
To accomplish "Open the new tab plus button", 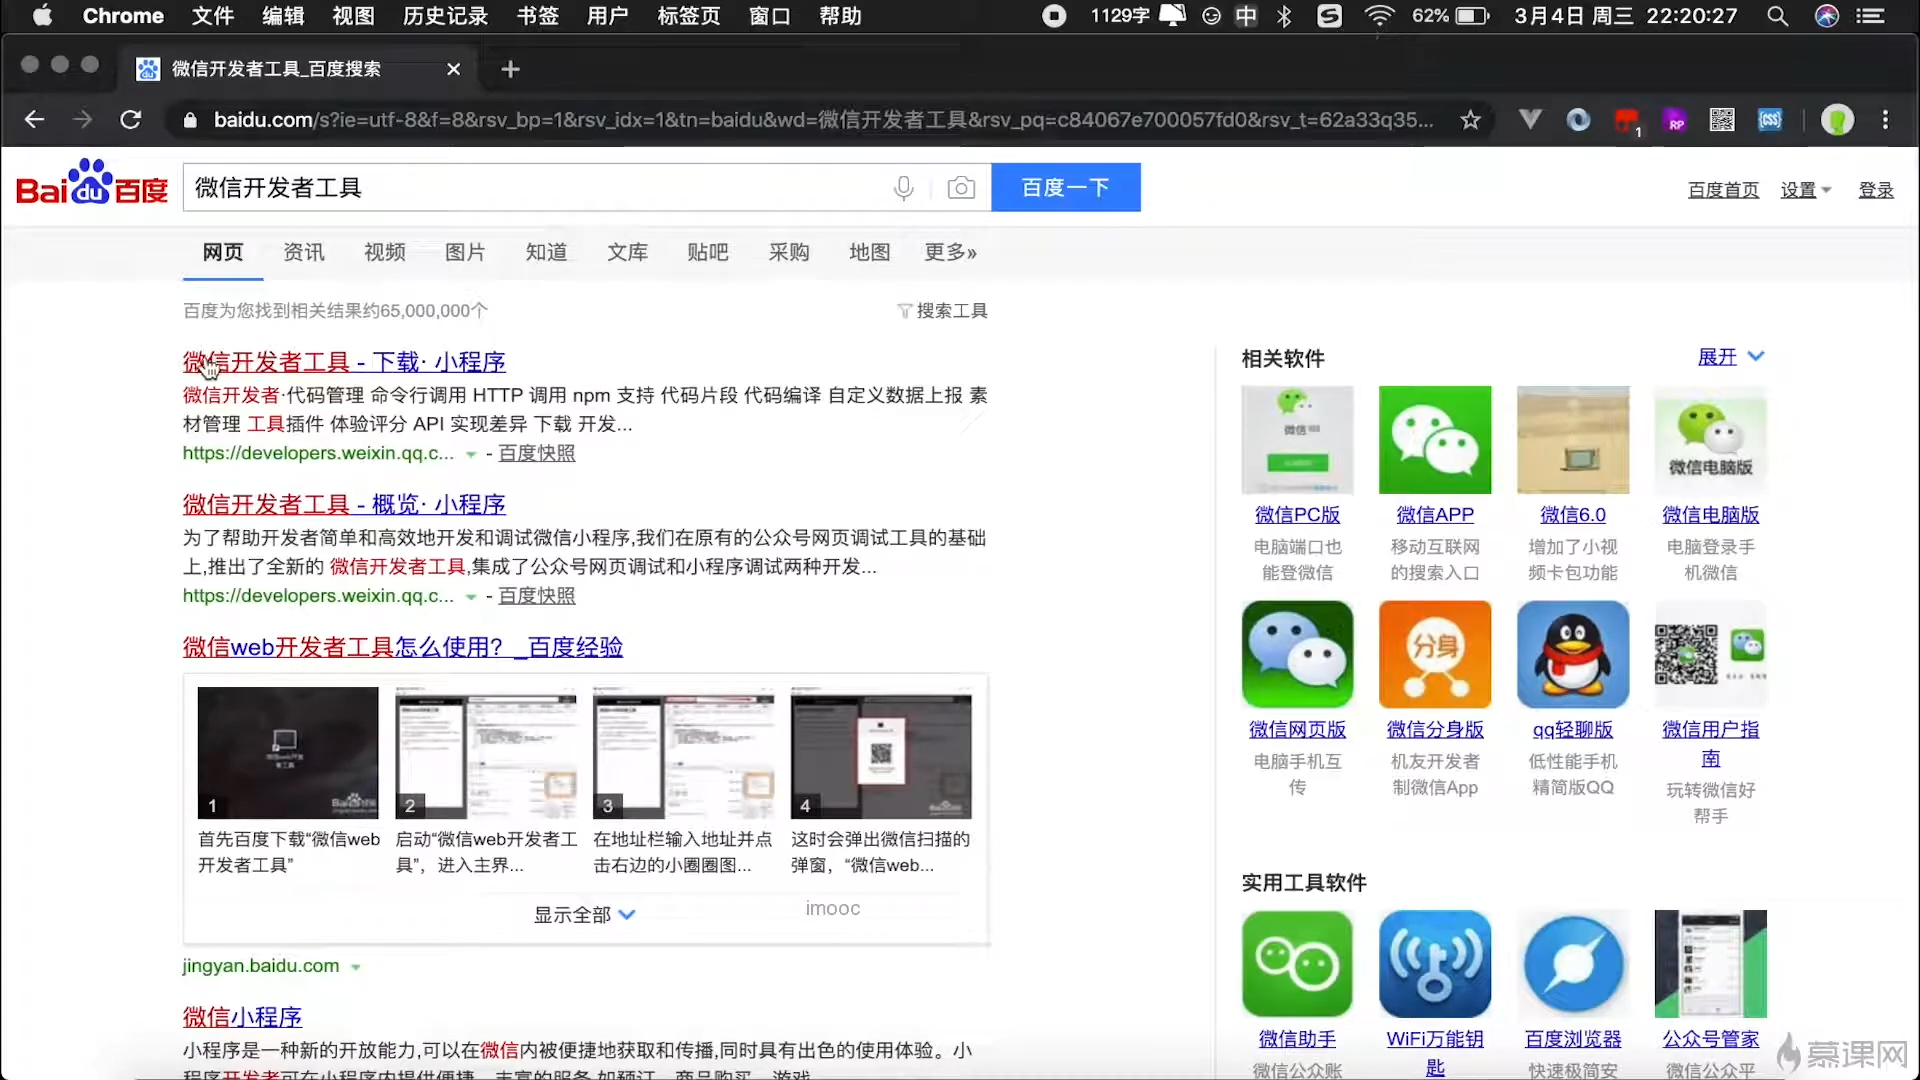I will click(510, 69).
